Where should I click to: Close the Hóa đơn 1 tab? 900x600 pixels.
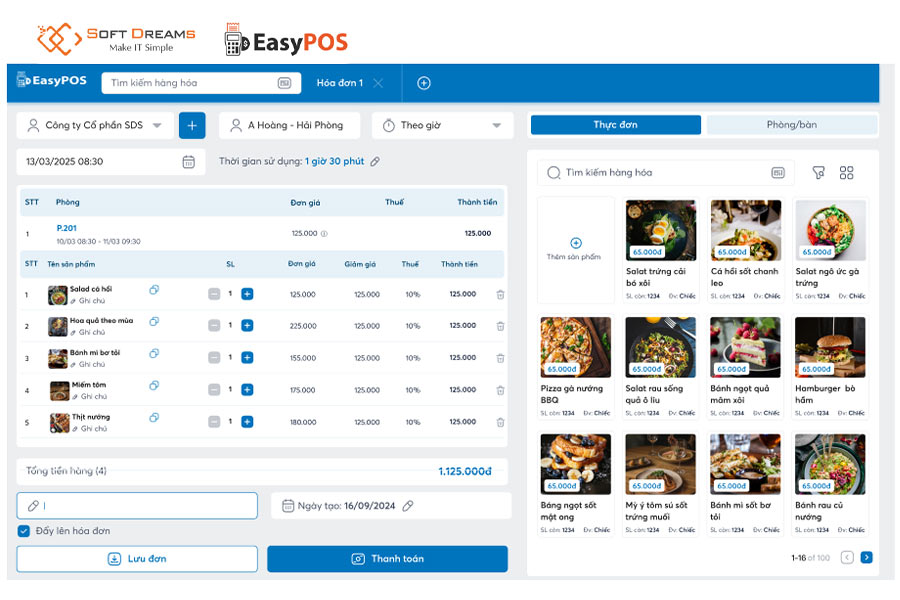tap(378, 83)
